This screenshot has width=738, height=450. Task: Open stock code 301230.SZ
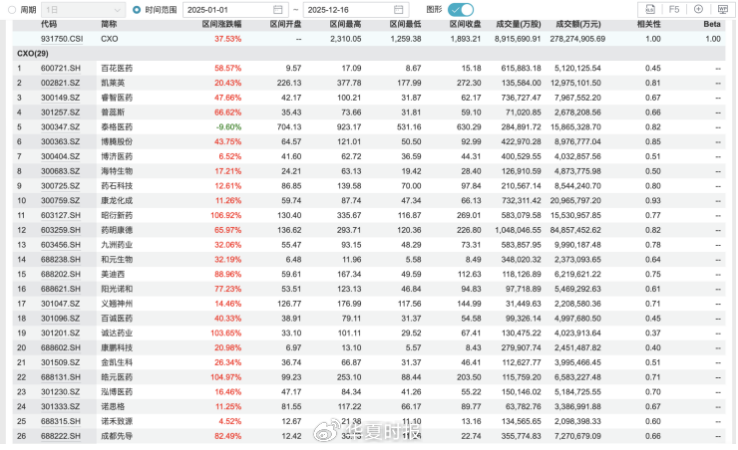60,392
